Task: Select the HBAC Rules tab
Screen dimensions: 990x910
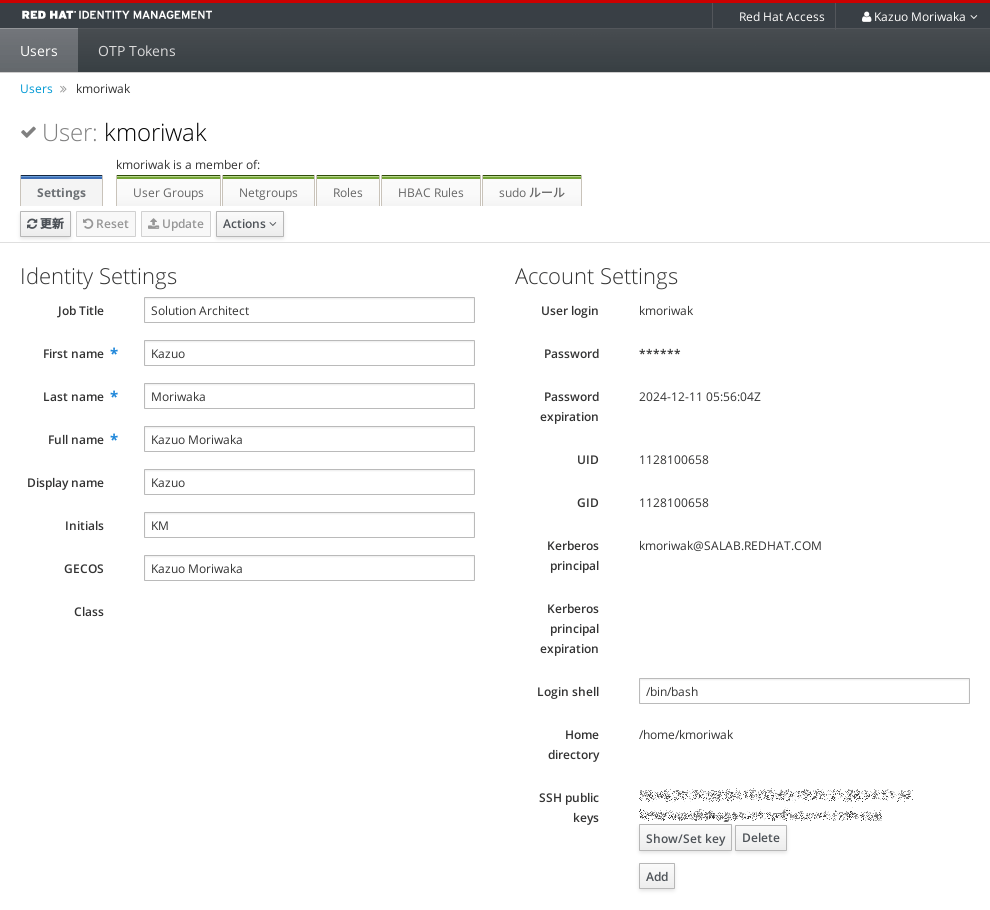Action: (x=430, y=192)
